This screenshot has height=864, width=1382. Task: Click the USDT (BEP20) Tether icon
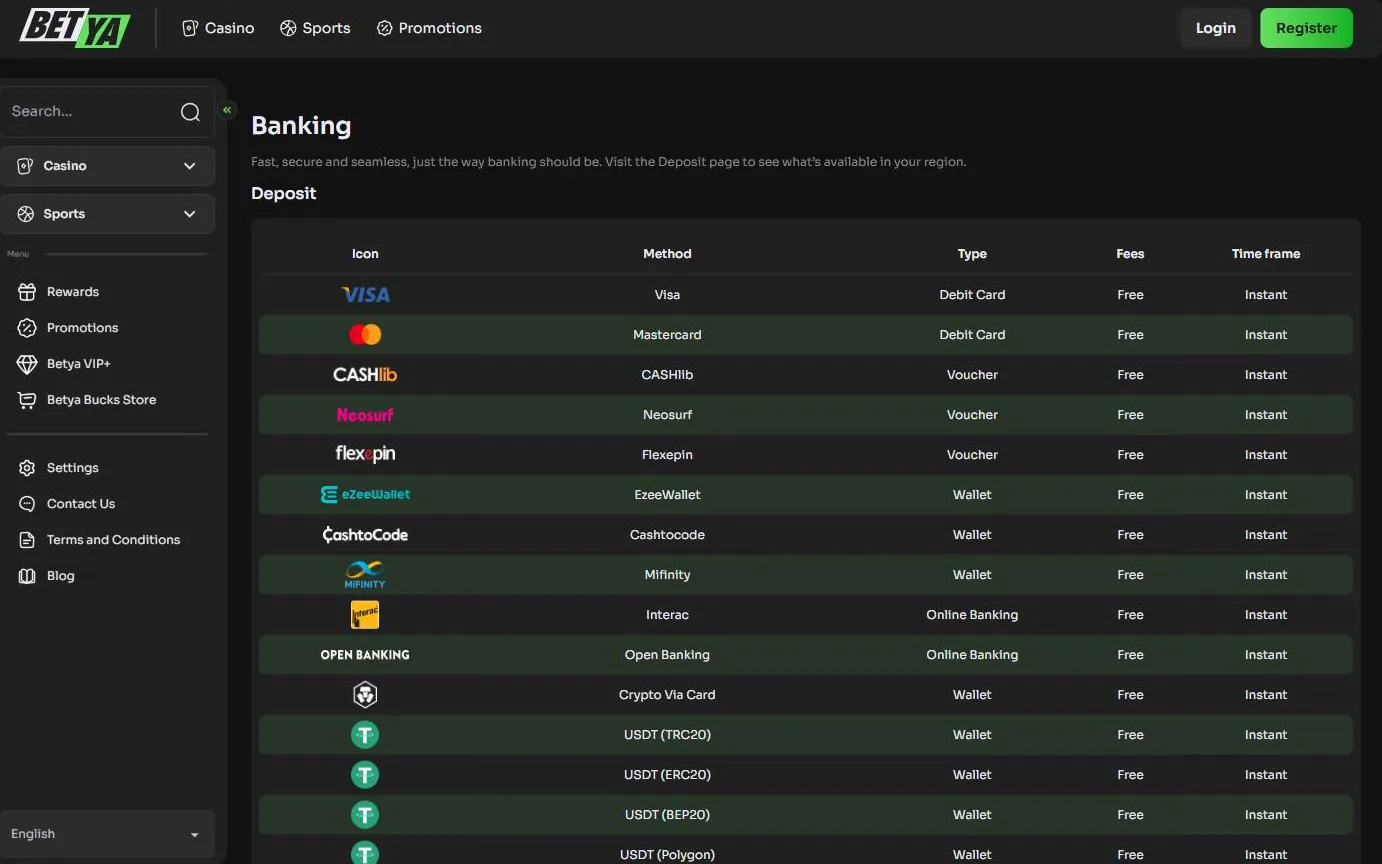tap(365, 815)
